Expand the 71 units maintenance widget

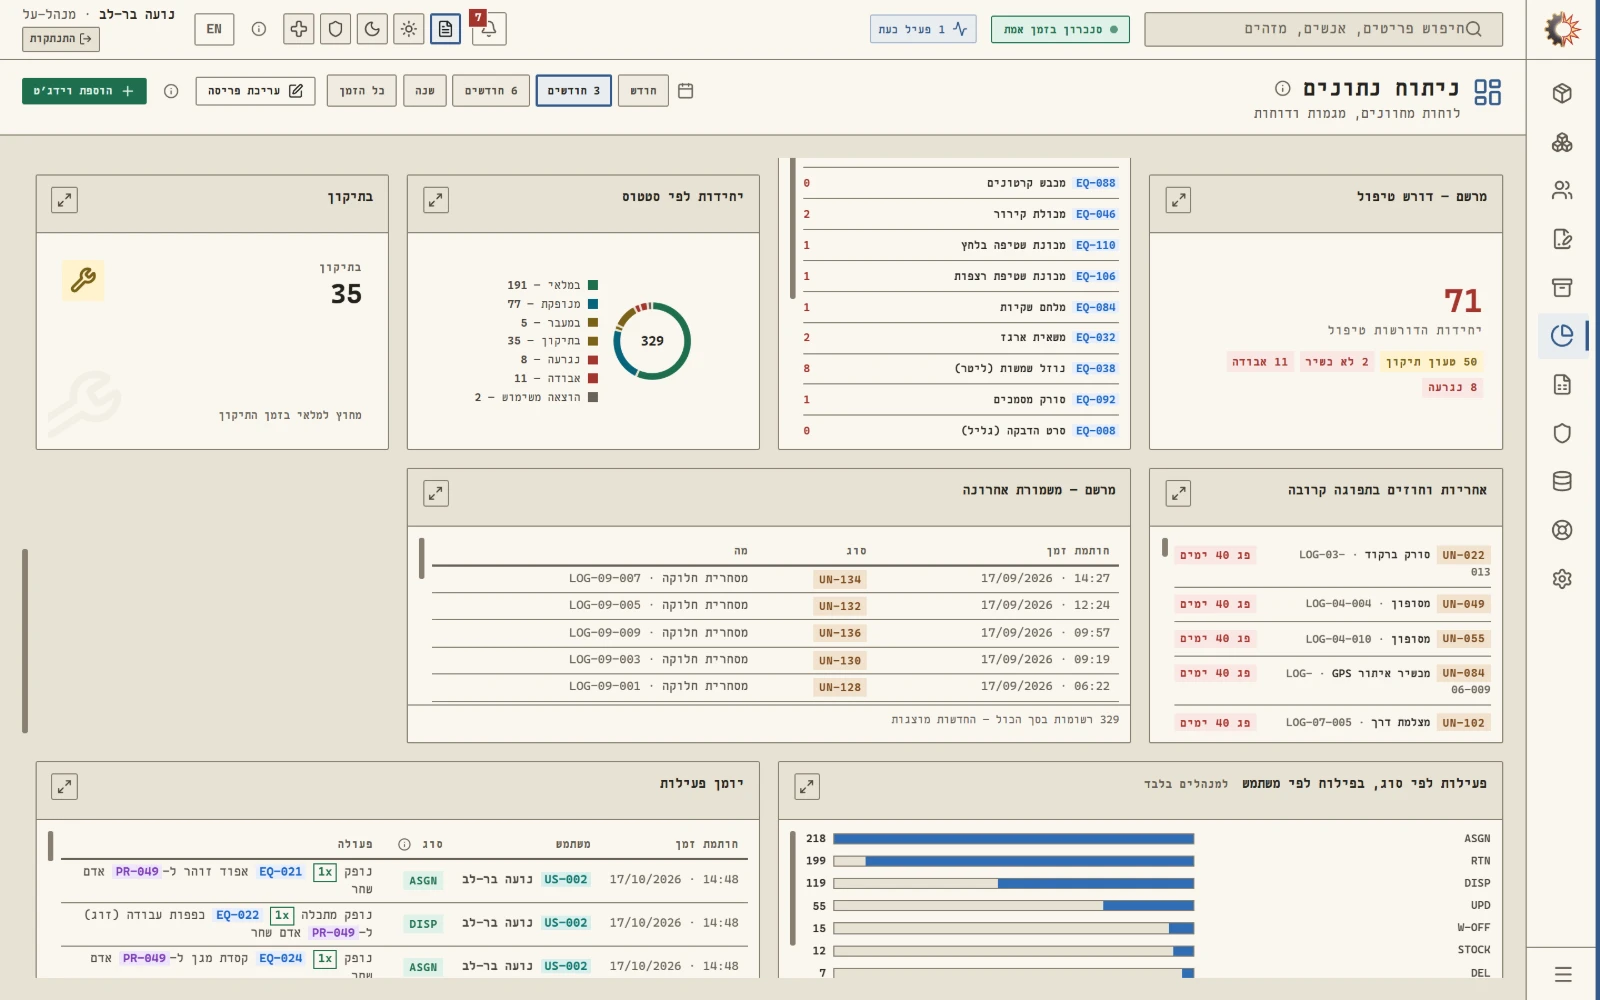[x=1179, y=200]
